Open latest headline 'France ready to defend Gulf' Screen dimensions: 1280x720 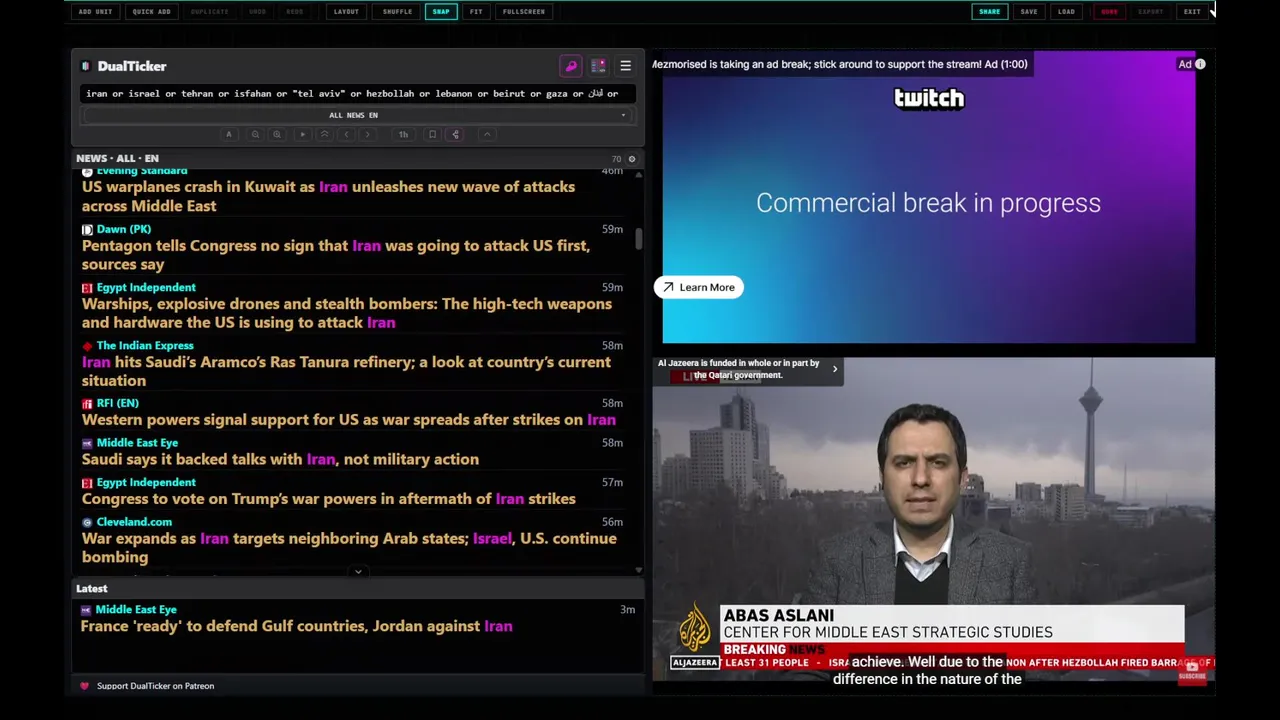[x=297, y=626]
